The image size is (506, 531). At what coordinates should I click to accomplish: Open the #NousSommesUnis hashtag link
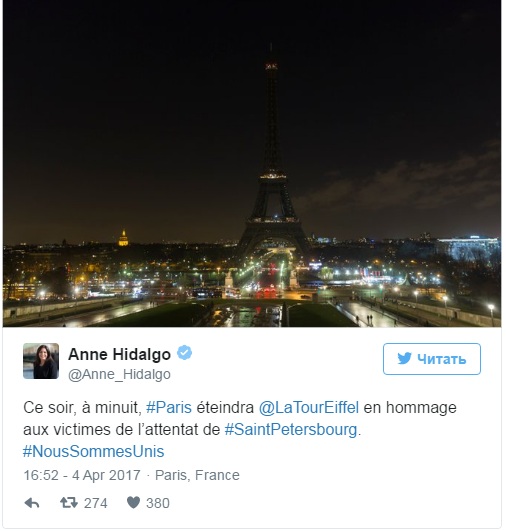click(93, 452)
